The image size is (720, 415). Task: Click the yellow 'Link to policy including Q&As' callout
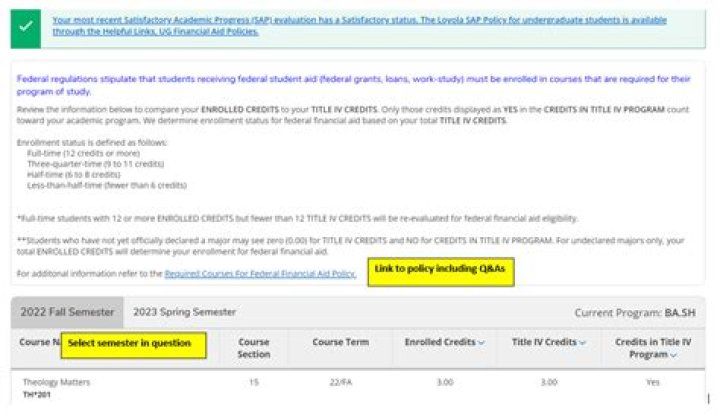click(x=440, y=270)
